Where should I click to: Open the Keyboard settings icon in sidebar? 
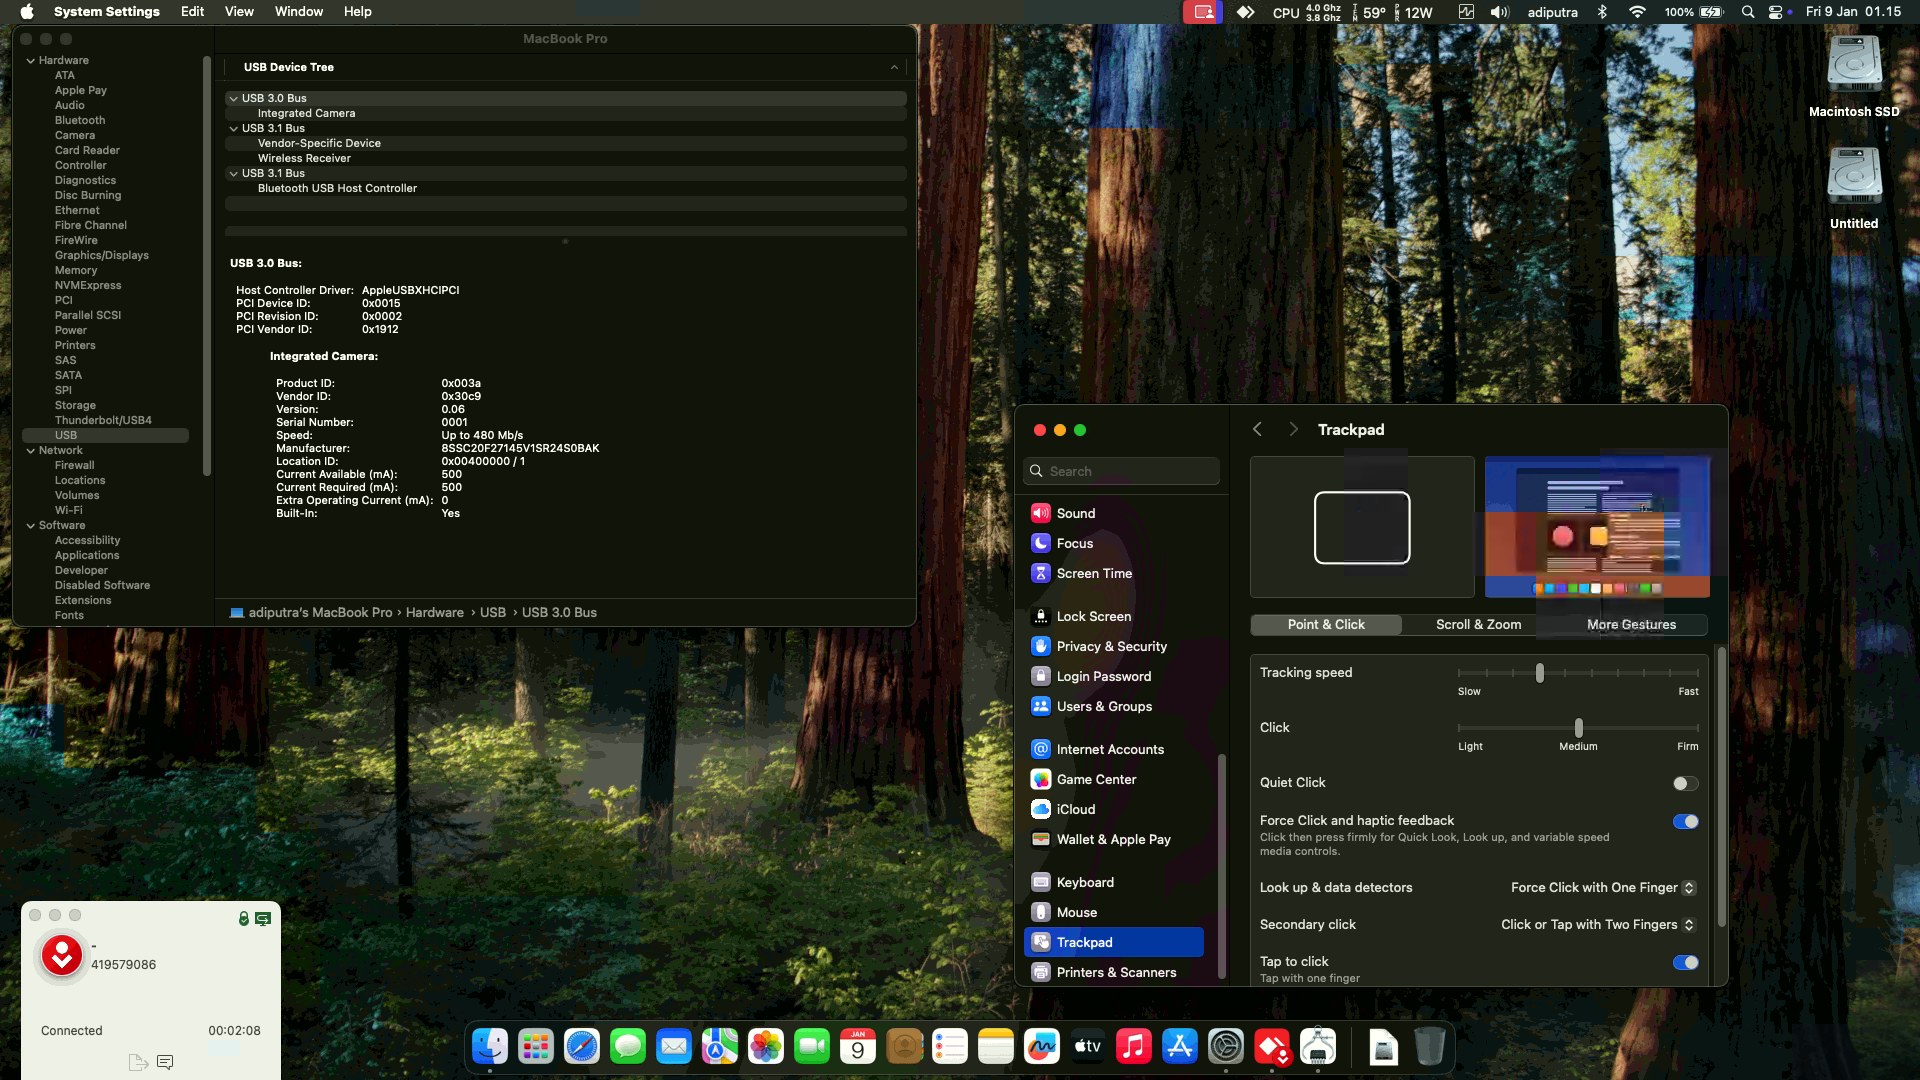pyautogui.click(x=1041, y=882)
